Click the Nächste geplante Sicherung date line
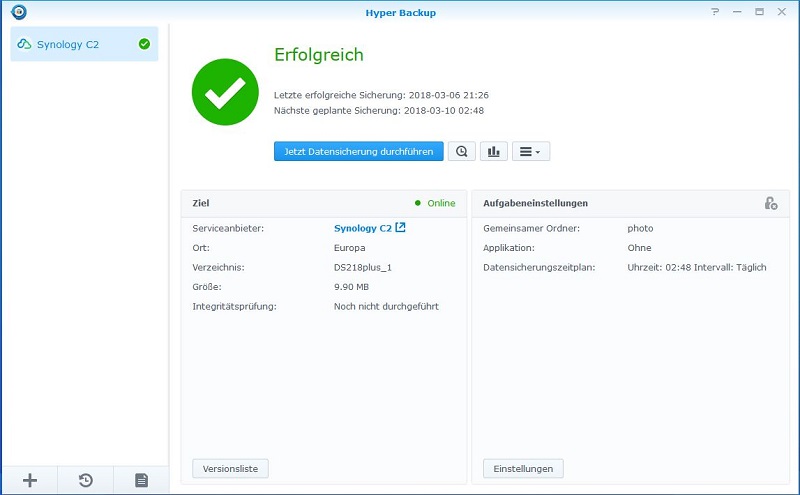 (x=379, y=110)
